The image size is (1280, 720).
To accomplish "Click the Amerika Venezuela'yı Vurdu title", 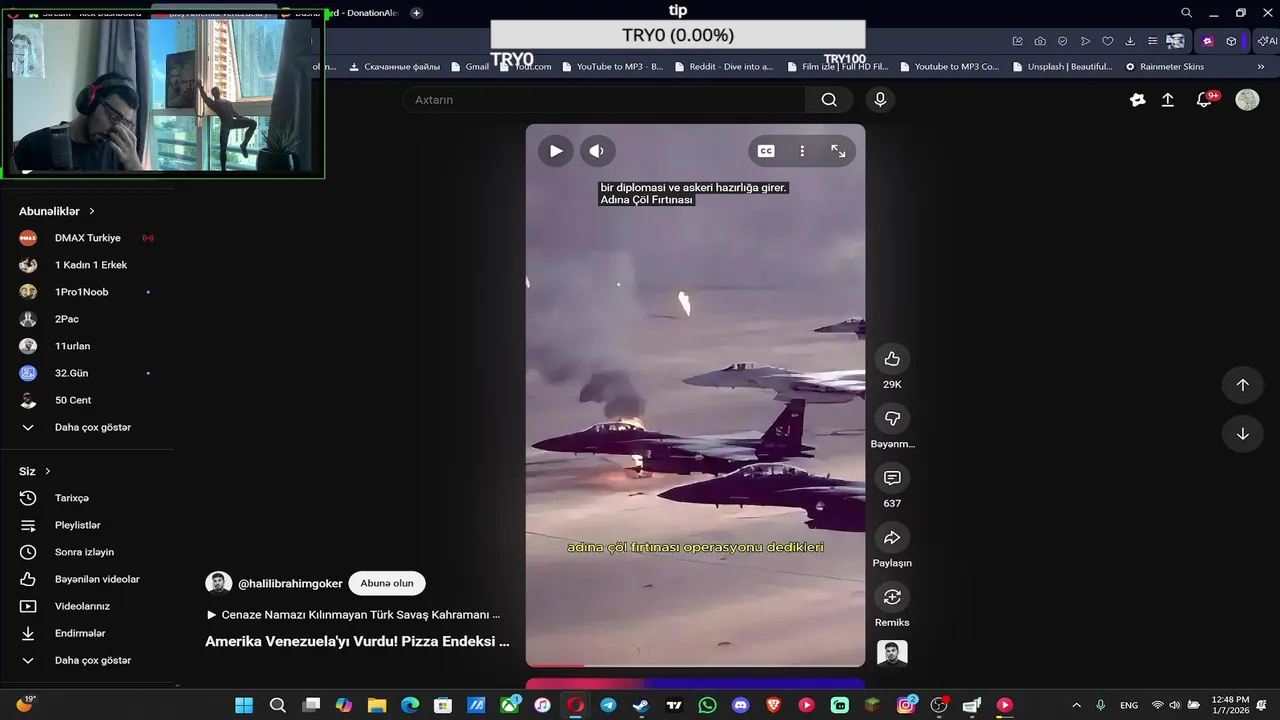I will [x=357, y=642].
